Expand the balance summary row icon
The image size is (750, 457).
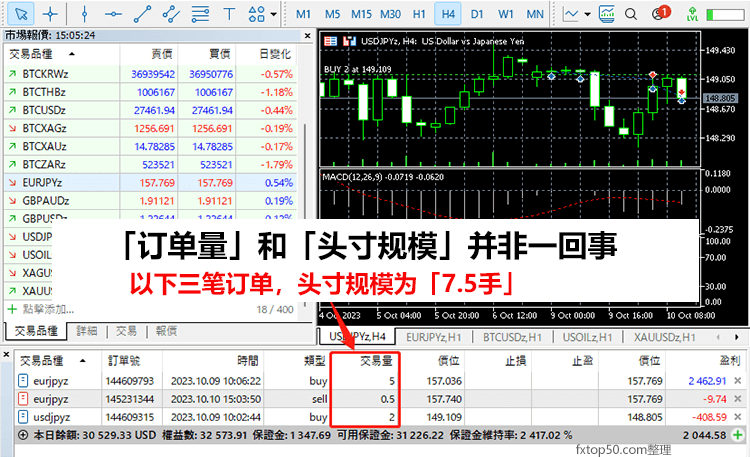pyautogui.click(x=23, y=435)
